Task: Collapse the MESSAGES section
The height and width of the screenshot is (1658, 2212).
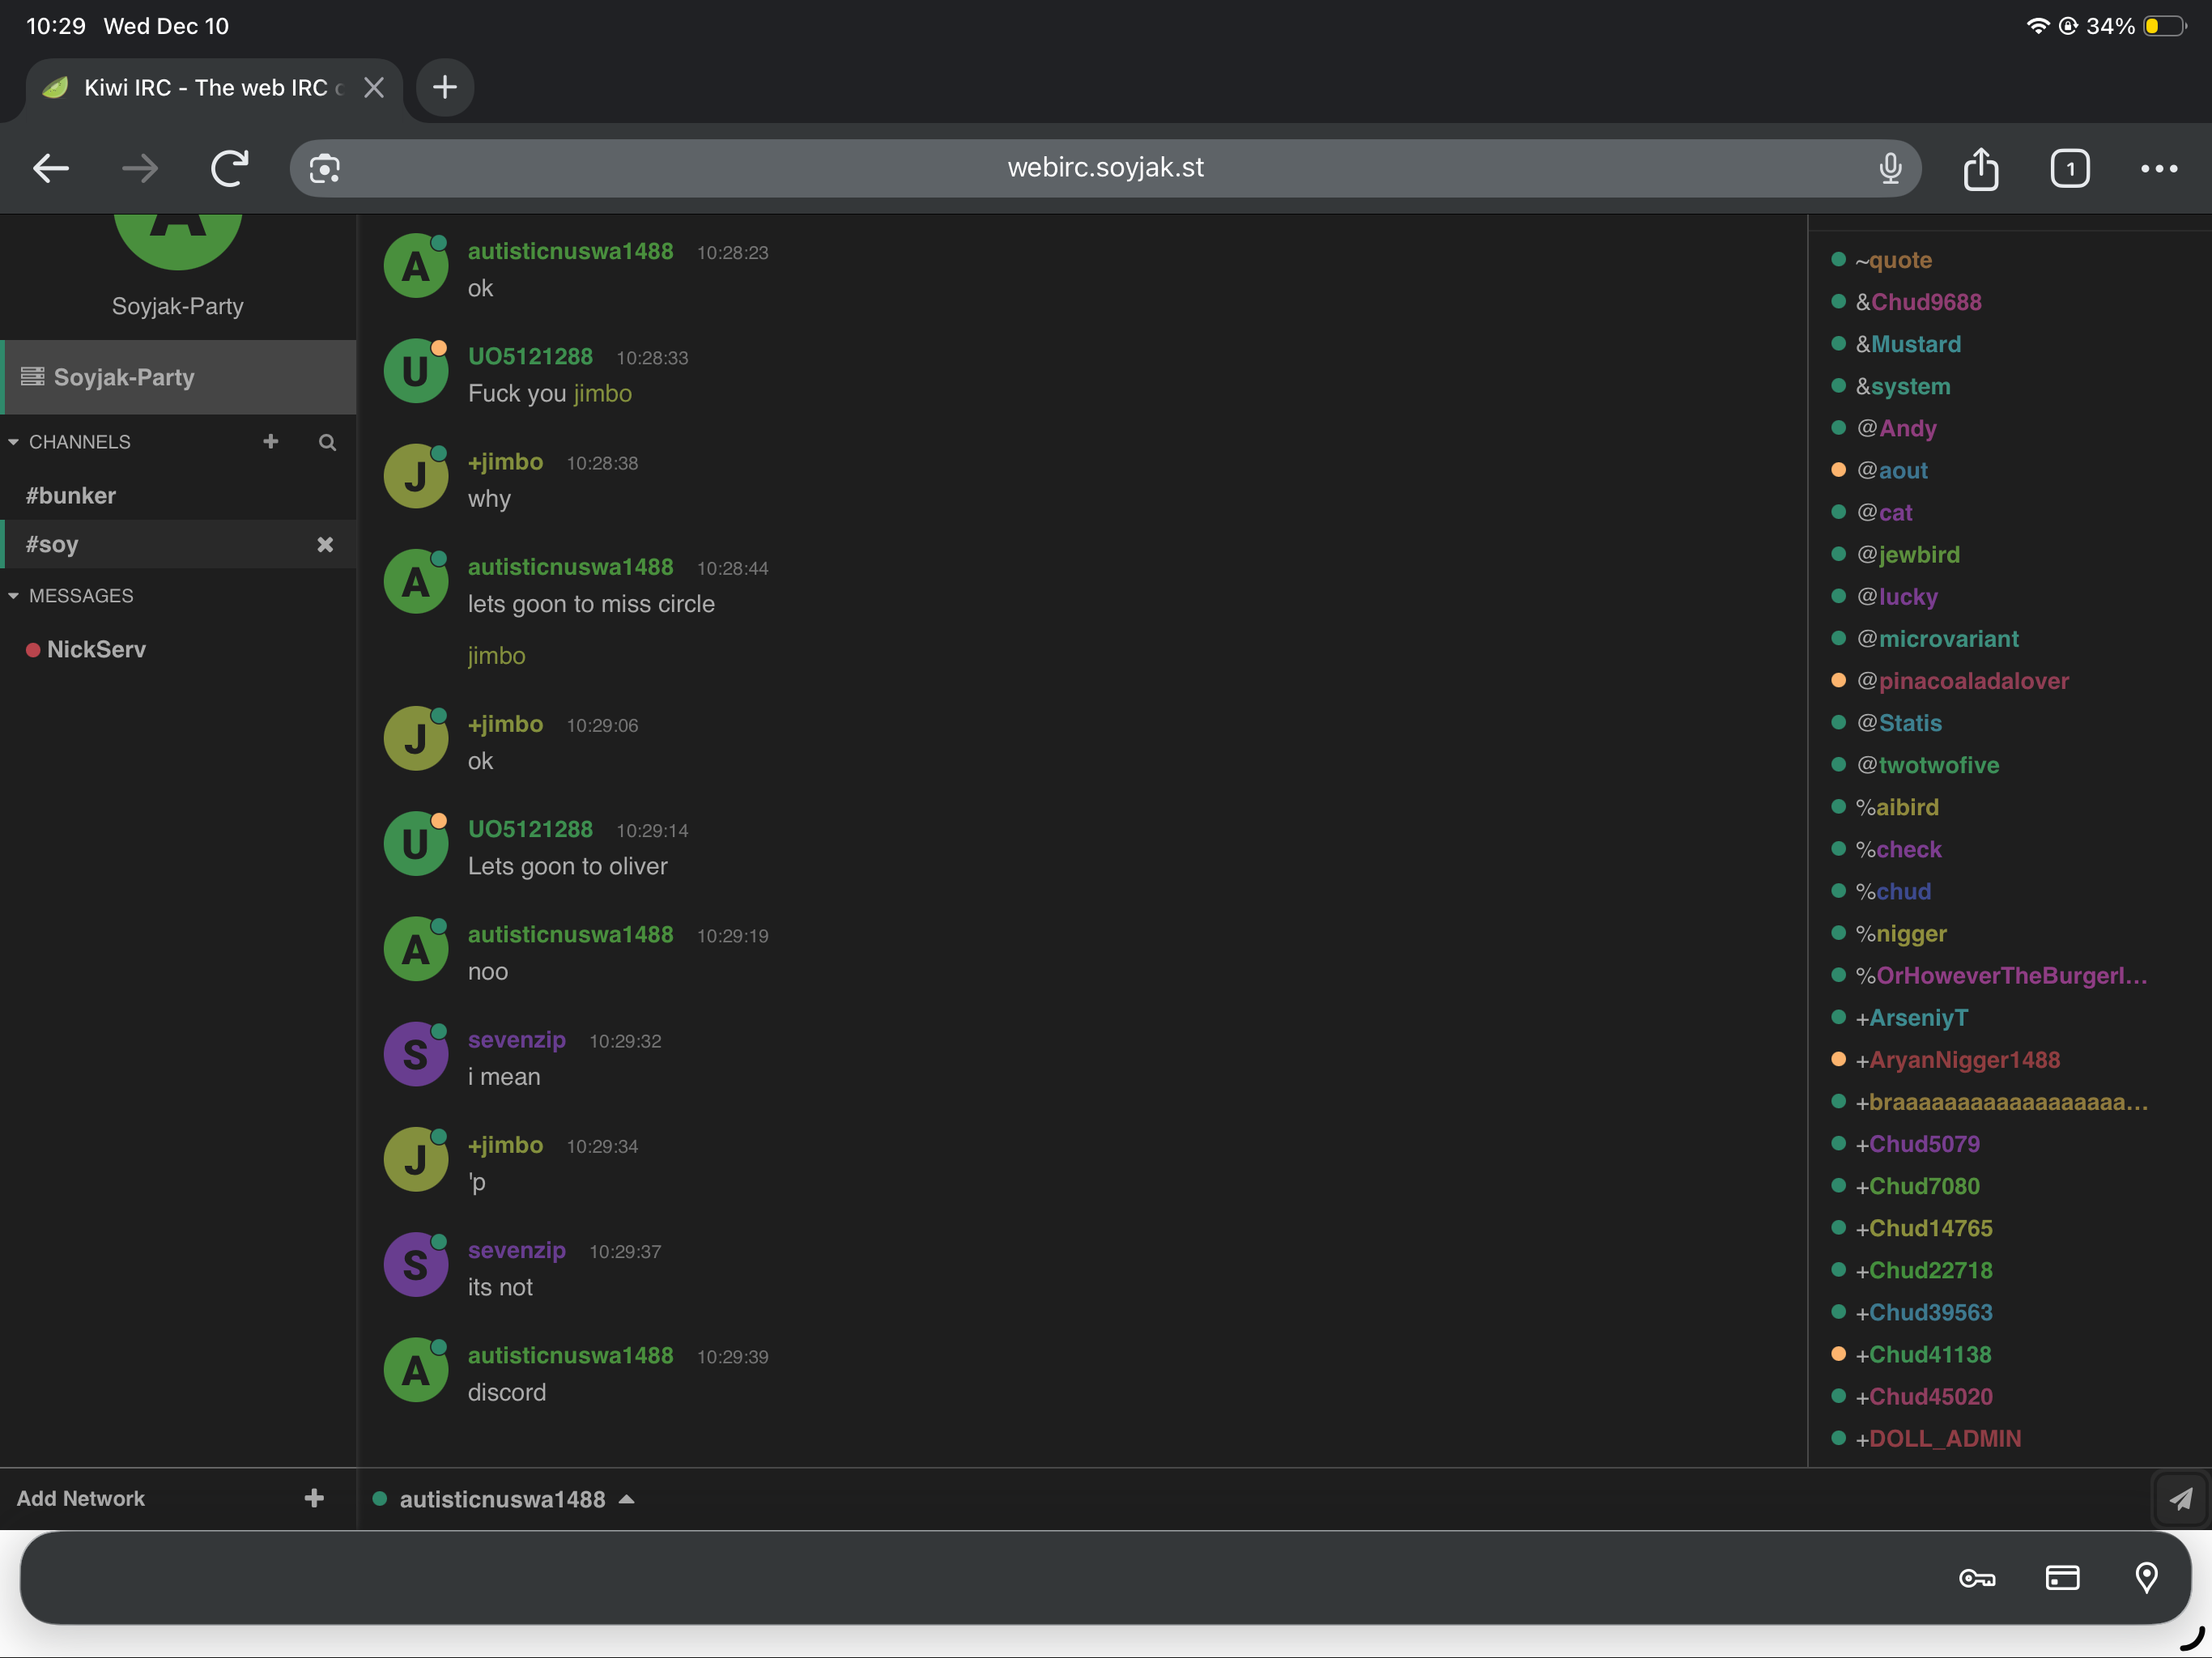Action: 14,596
